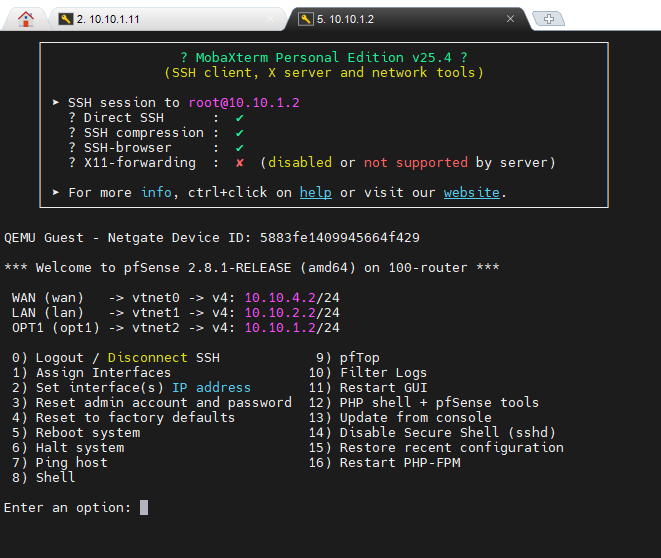The height and width of the screenshot is (558, 661).
Task: Open the website link
Action: pyautogui.click(x=471, y=193)
